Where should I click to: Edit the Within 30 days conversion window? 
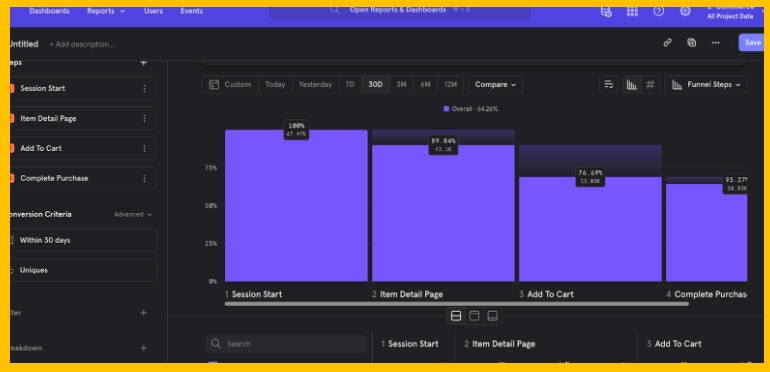click(83, 240)
